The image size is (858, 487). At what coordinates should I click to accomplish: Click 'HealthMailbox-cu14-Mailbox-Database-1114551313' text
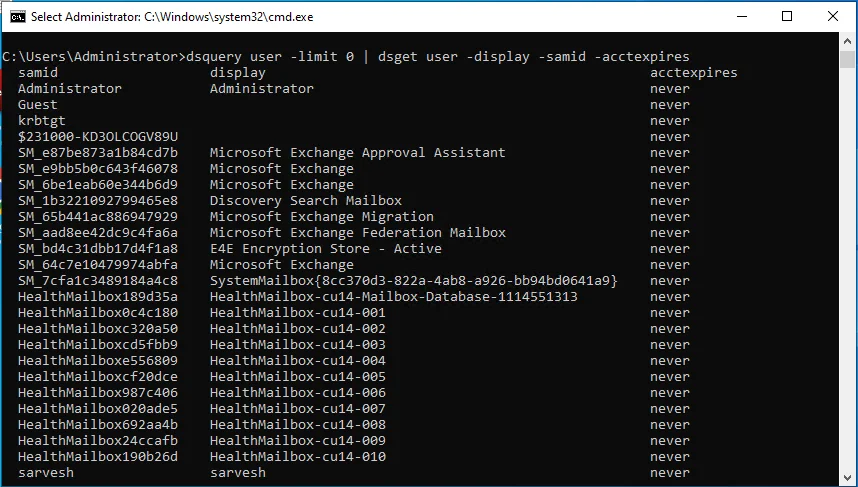394,297
